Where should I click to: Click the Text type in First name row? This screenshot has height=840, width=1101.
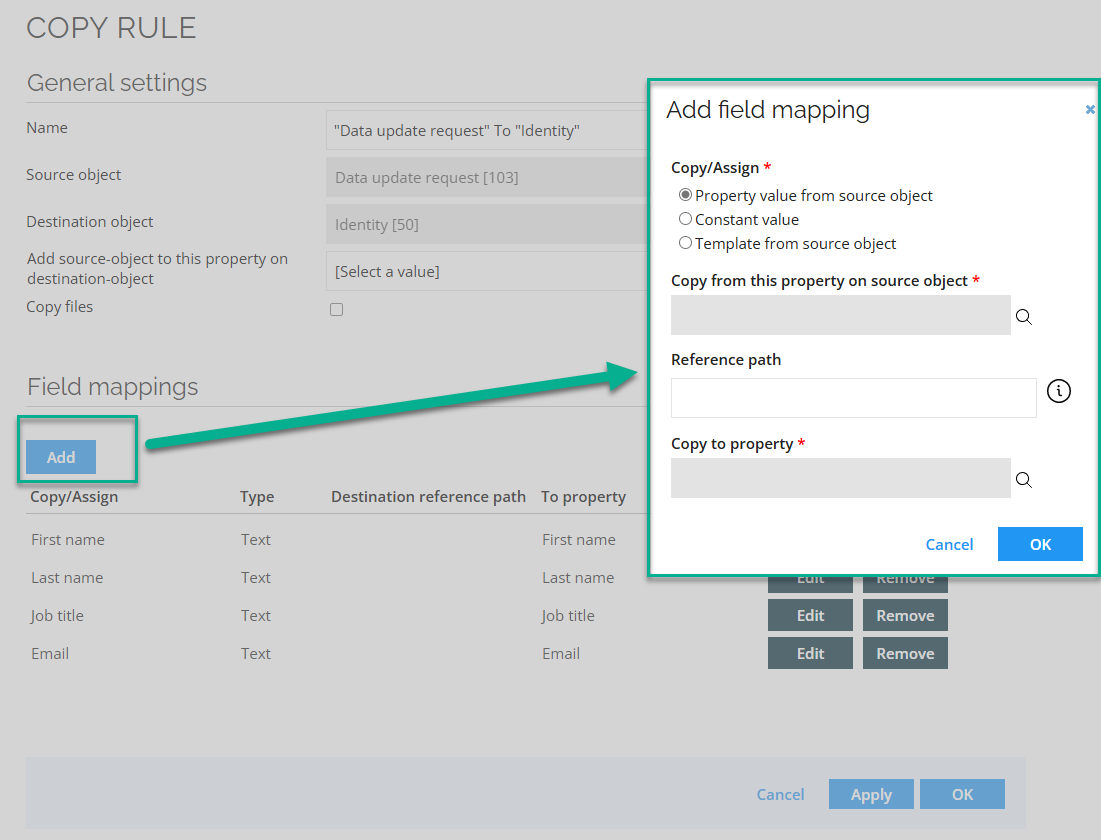[256, 539]
